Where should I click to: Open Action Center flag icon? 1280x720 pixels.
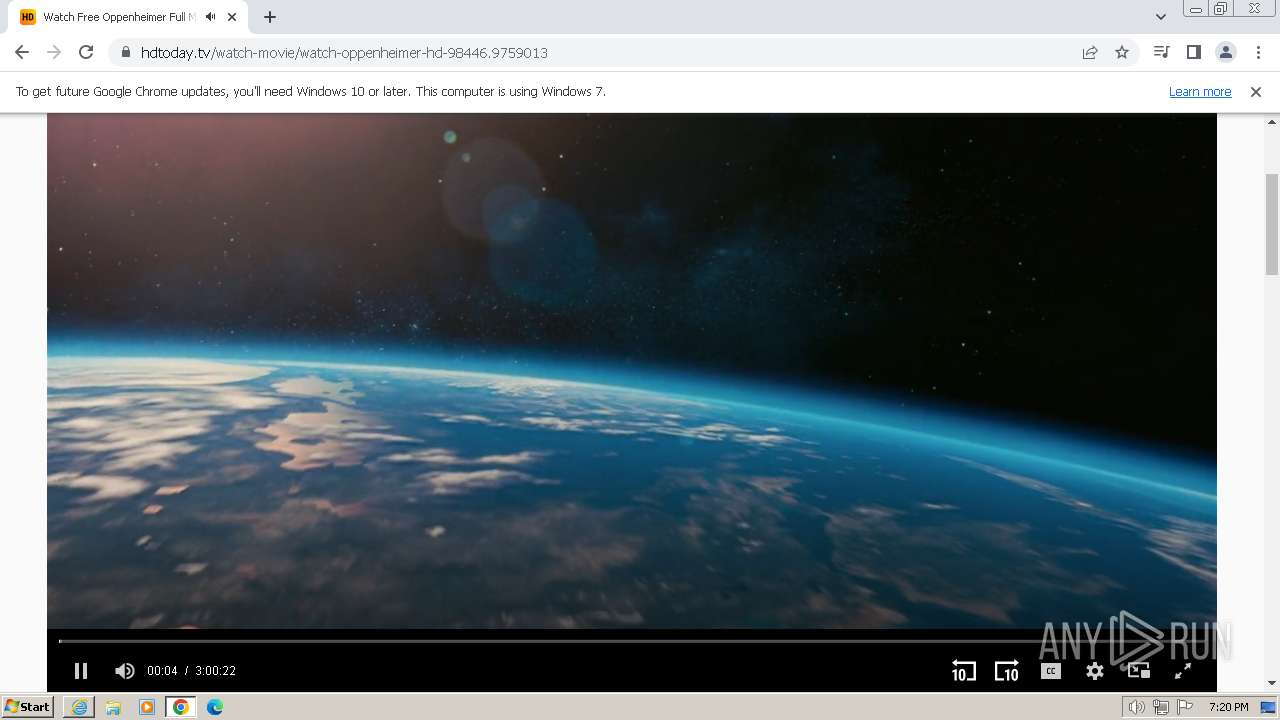(1185, 707)
